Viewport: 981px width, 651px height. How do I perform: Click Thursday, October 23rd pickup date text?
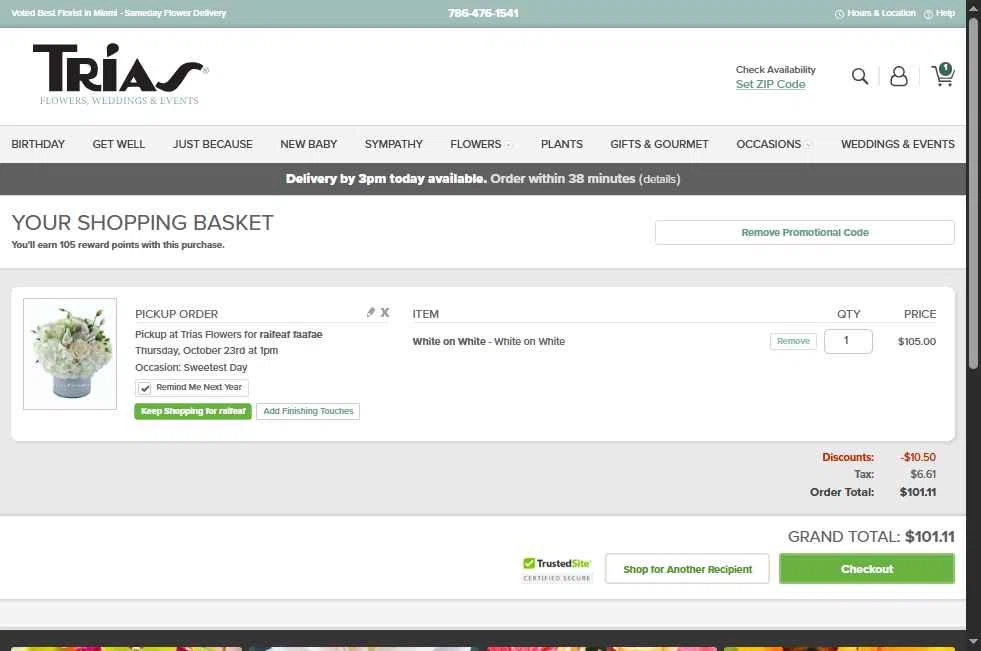pyautogui.click(x=206, y=351)
